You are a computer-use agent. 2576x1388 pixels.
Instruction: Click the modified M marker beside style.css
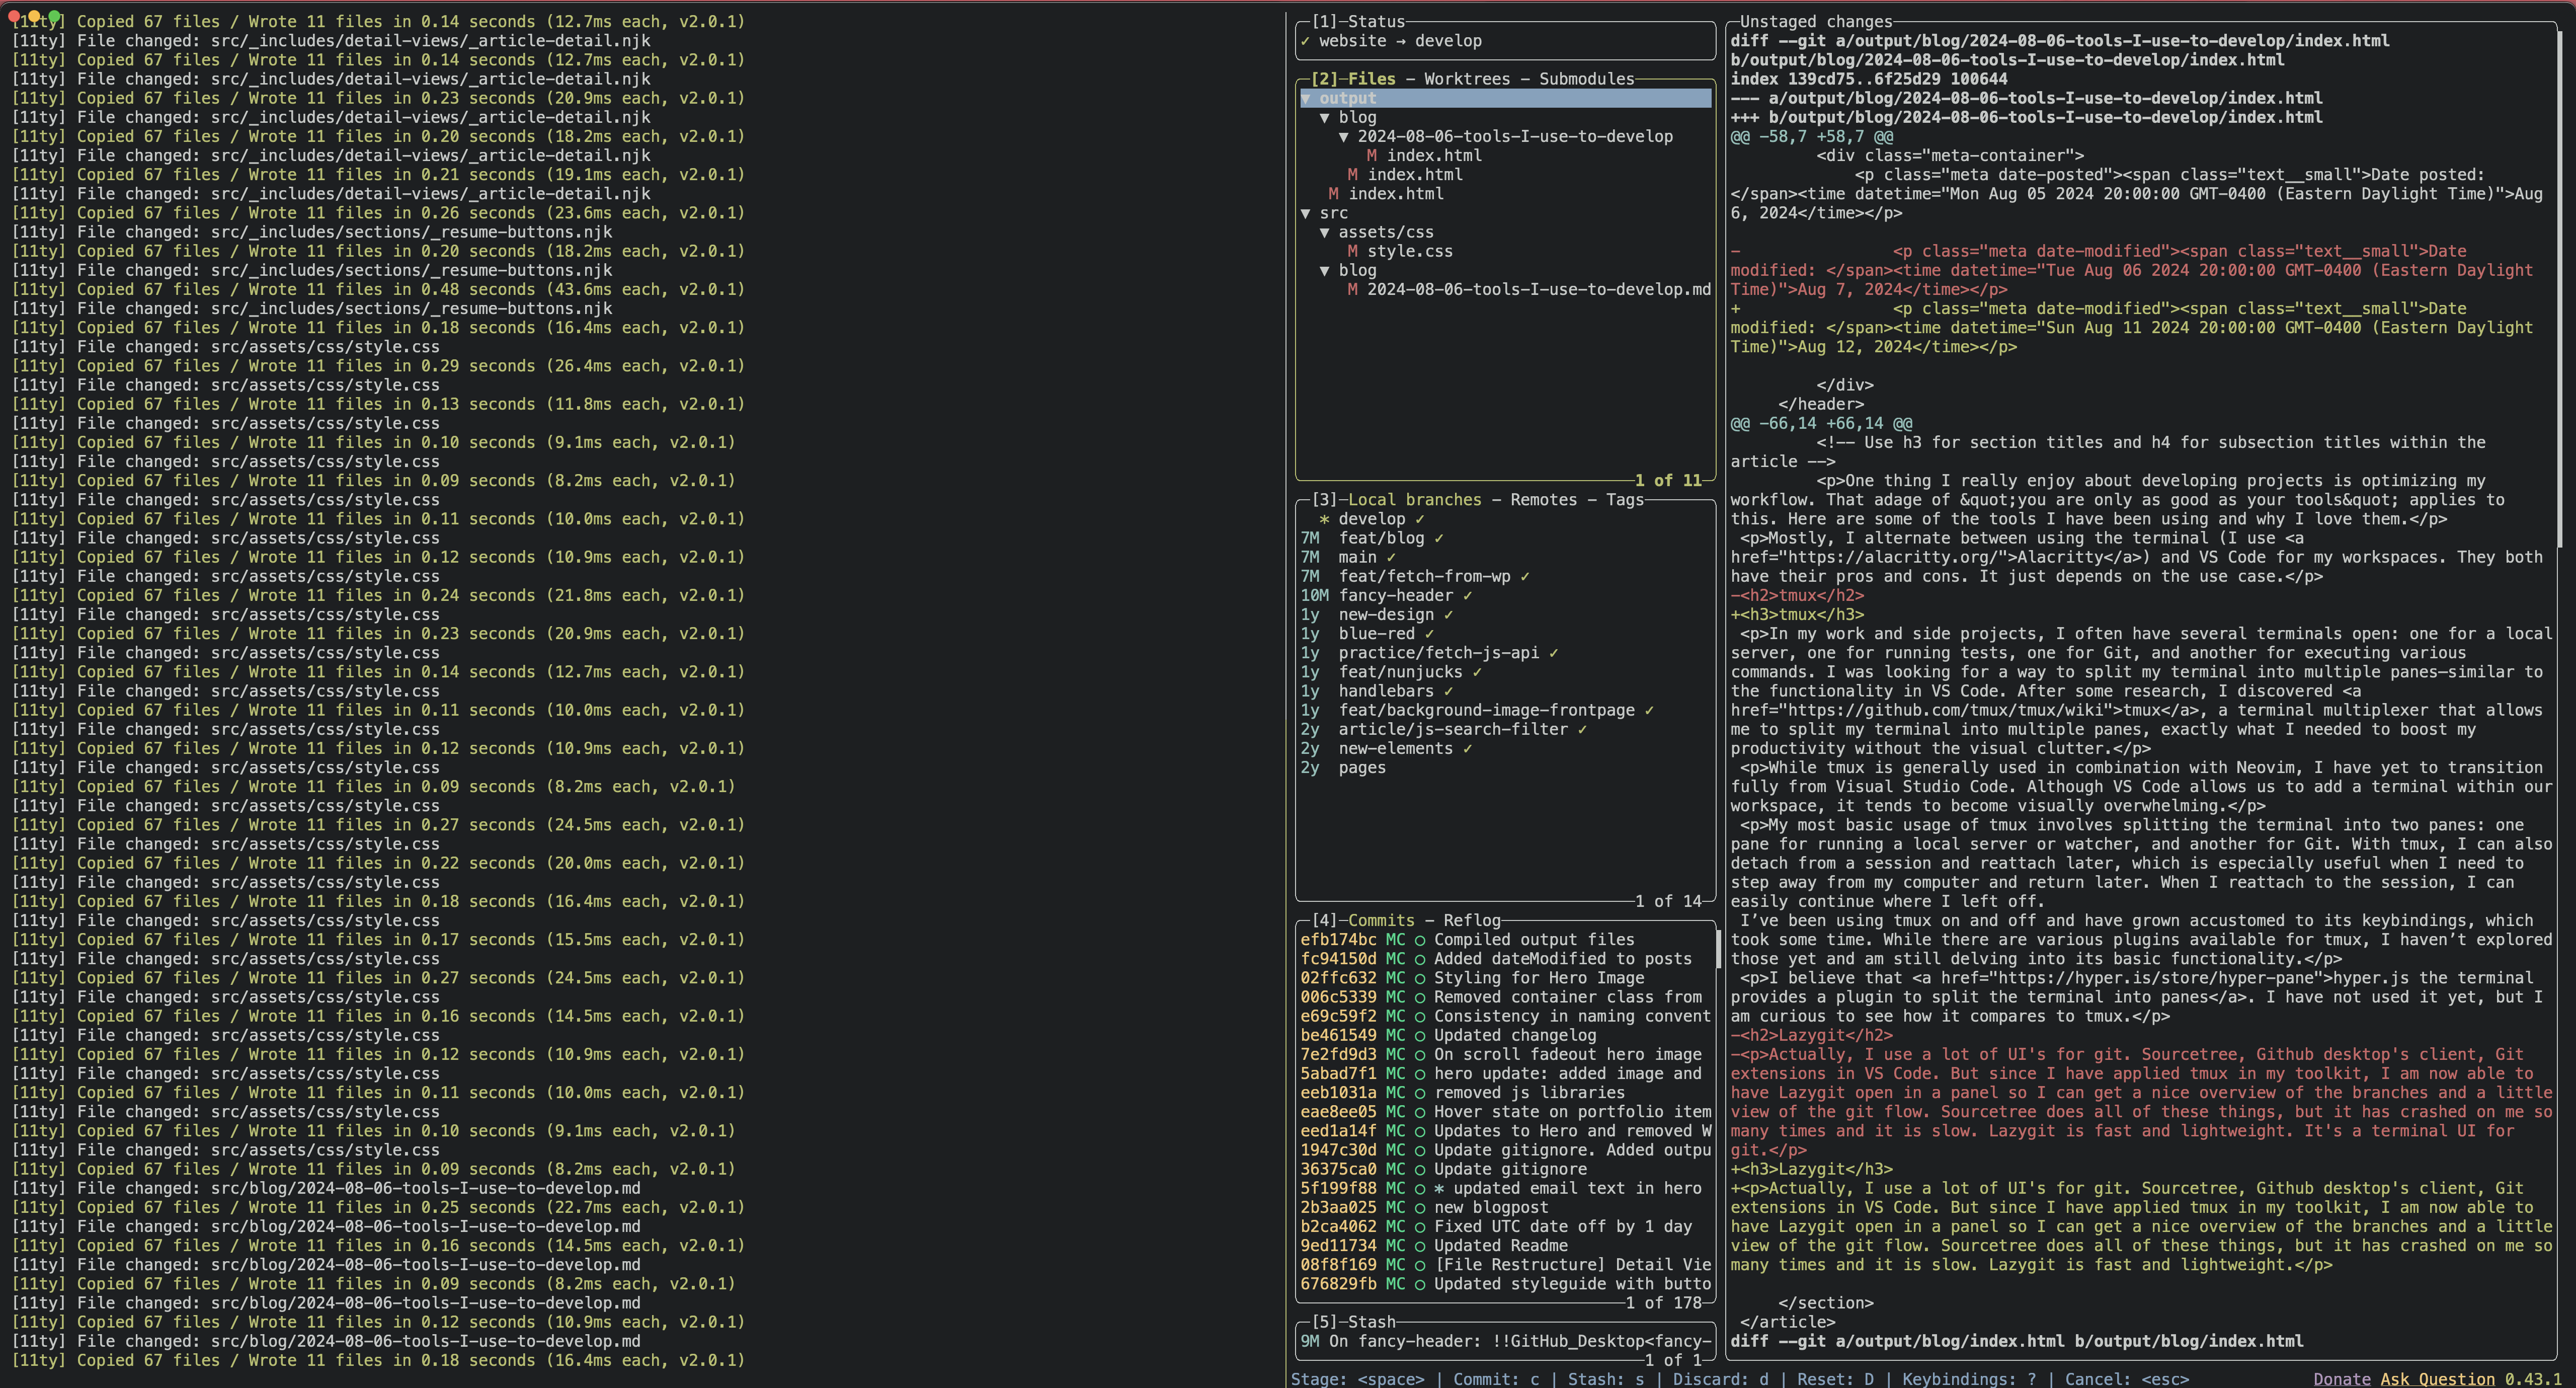pos(1352,251)
